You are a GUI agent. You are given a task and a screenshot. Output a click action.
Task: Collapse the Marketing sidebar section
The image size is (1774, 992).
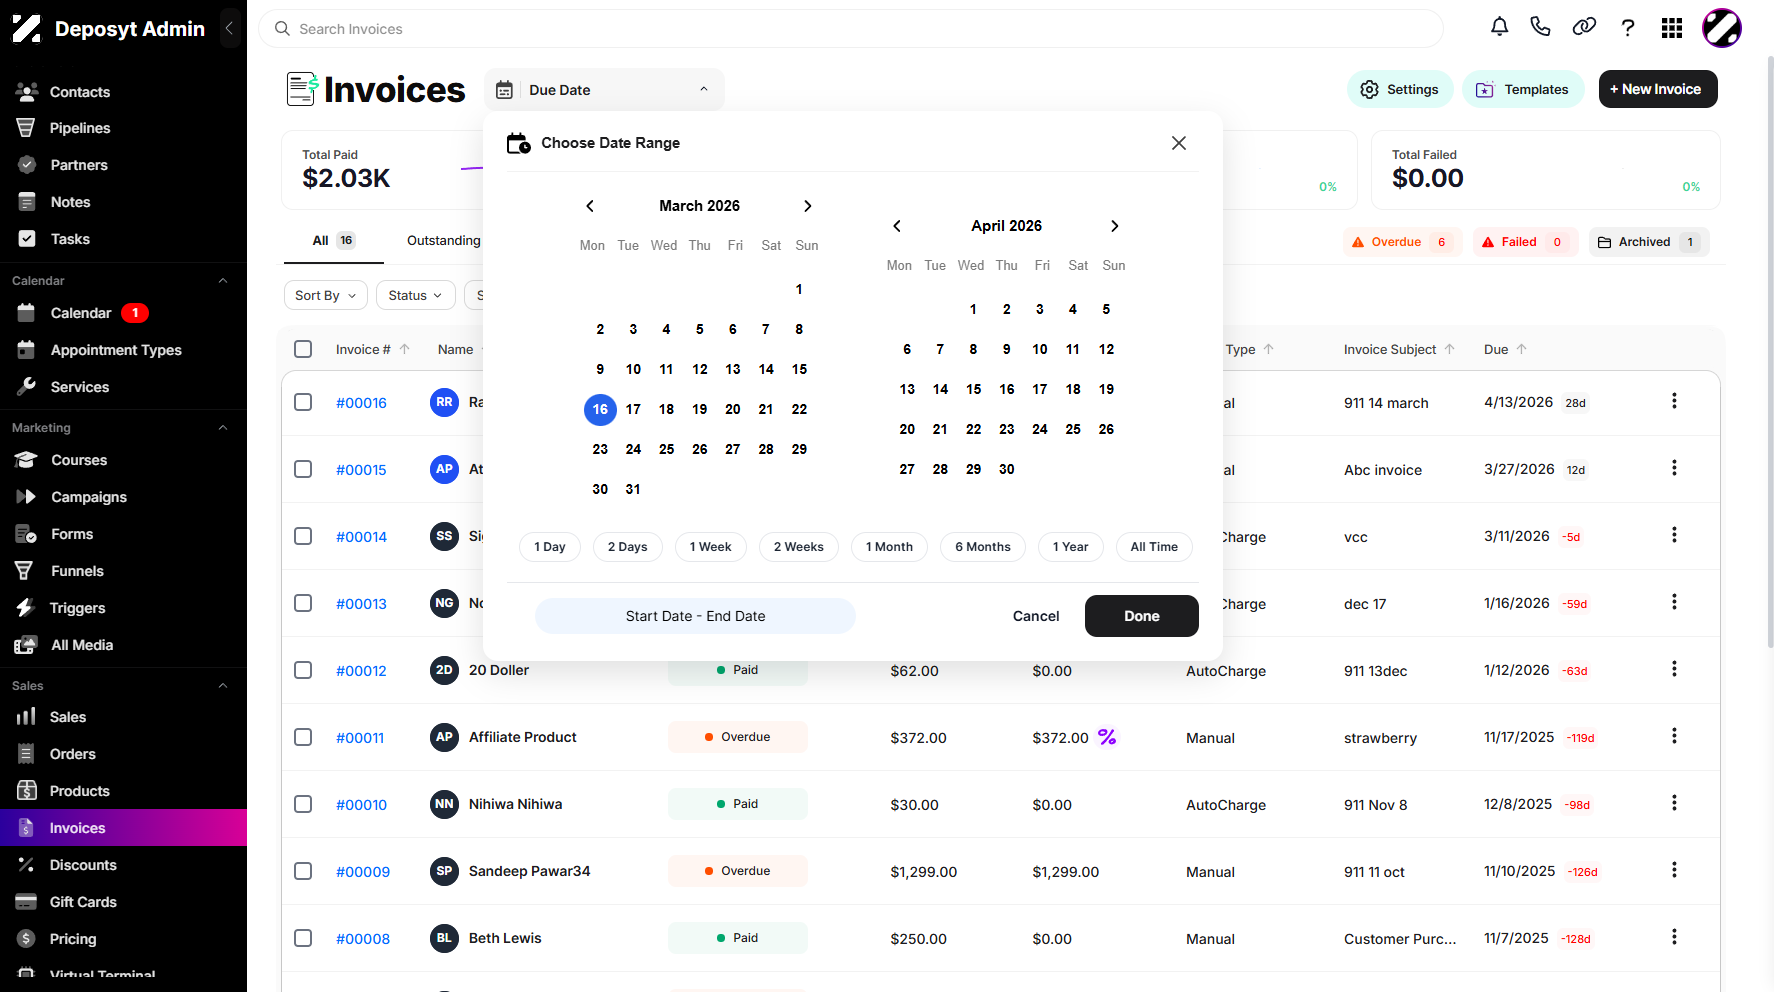(x=223, y=428)
